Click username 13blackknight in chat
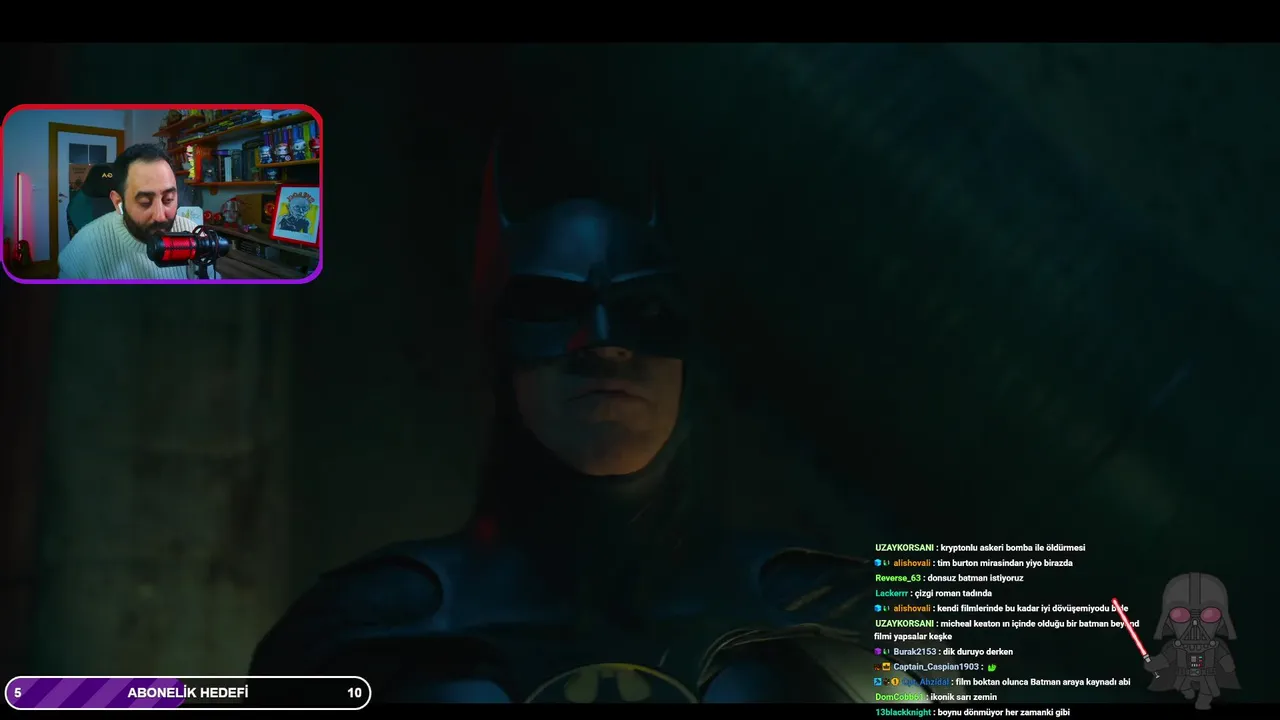1280x720 pixels. [x=903, y=712]
